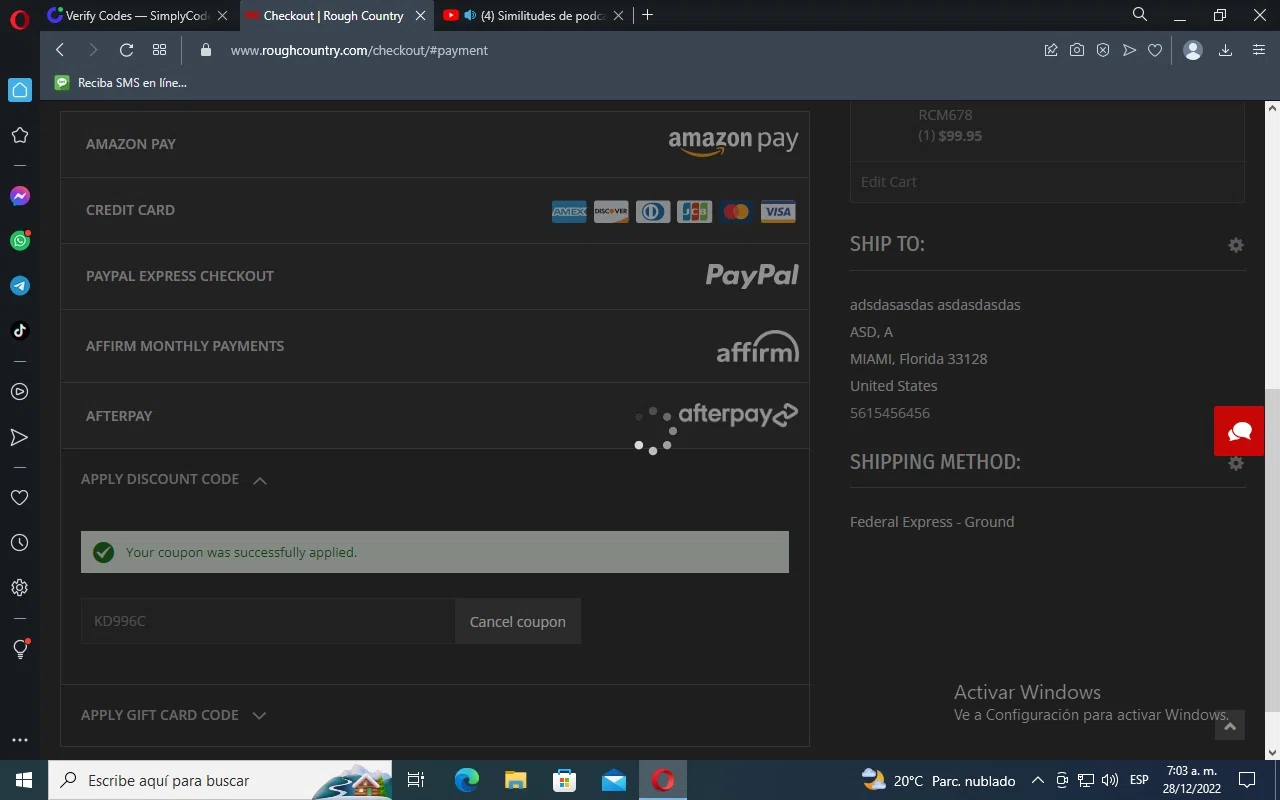Open notification center icon

1247,780
